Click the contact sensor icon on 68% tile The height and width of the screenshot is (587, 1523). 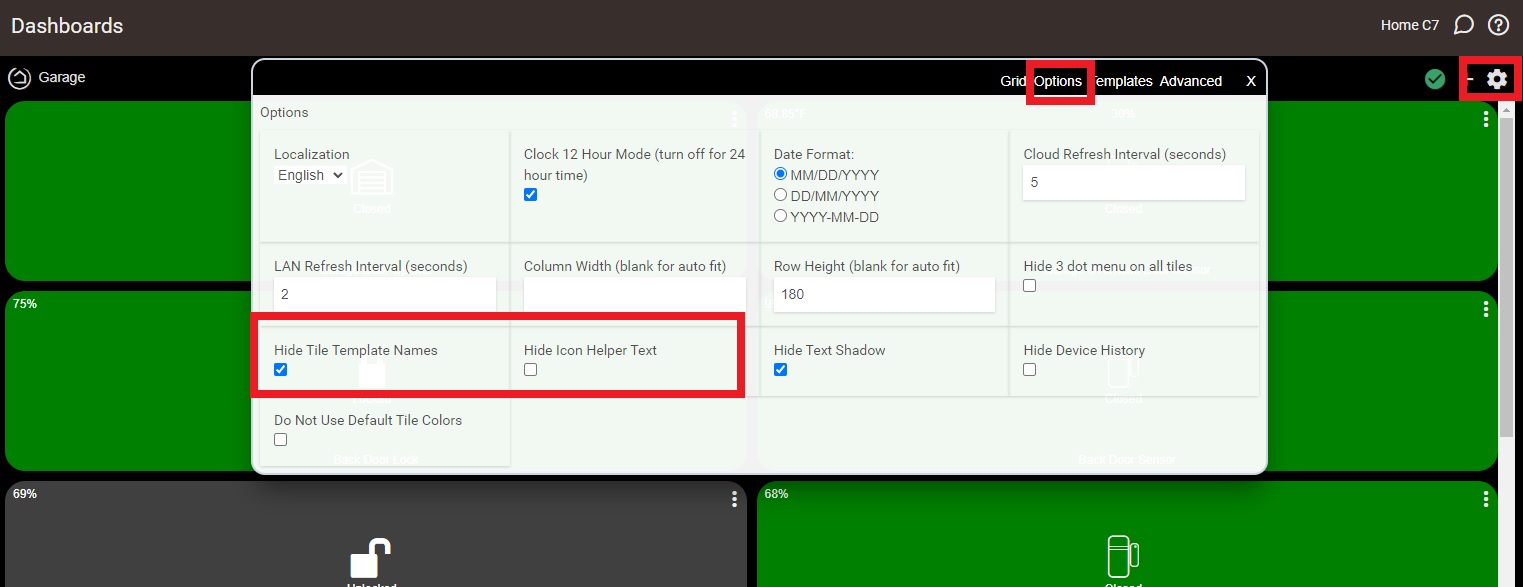click(1123, 556)
